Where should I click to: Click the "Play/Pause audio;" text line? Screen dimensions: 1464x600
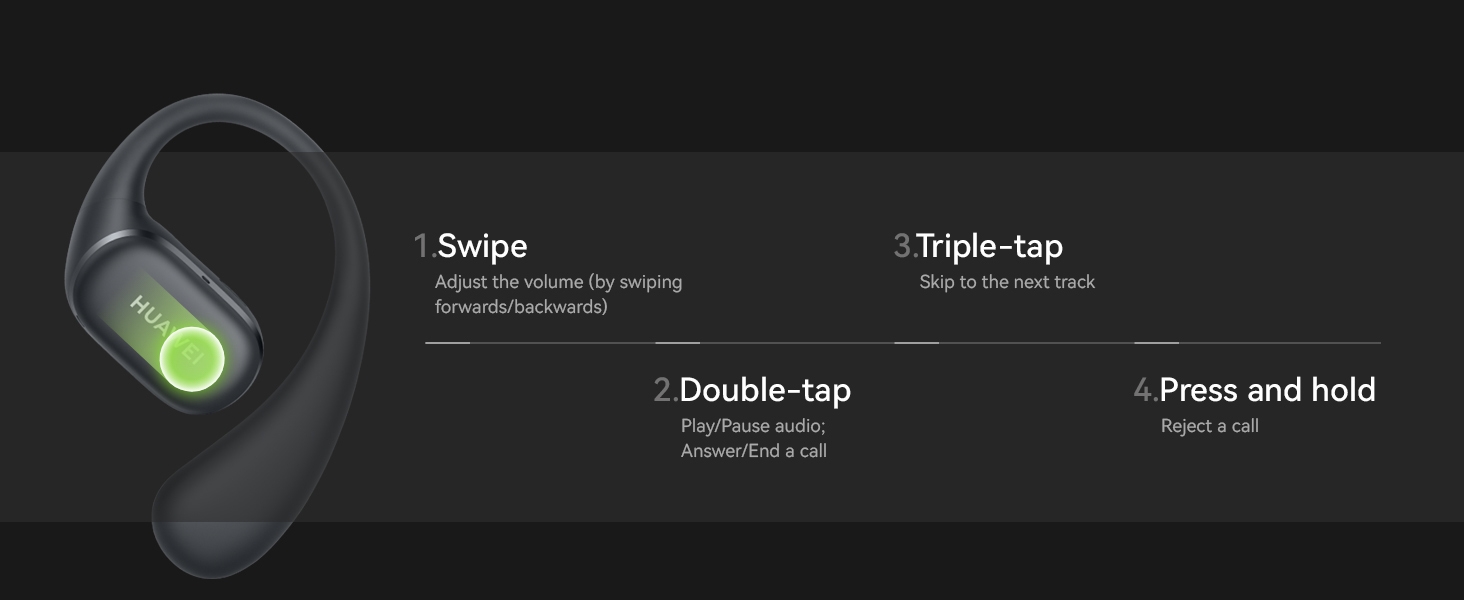[x=753, y=426]
